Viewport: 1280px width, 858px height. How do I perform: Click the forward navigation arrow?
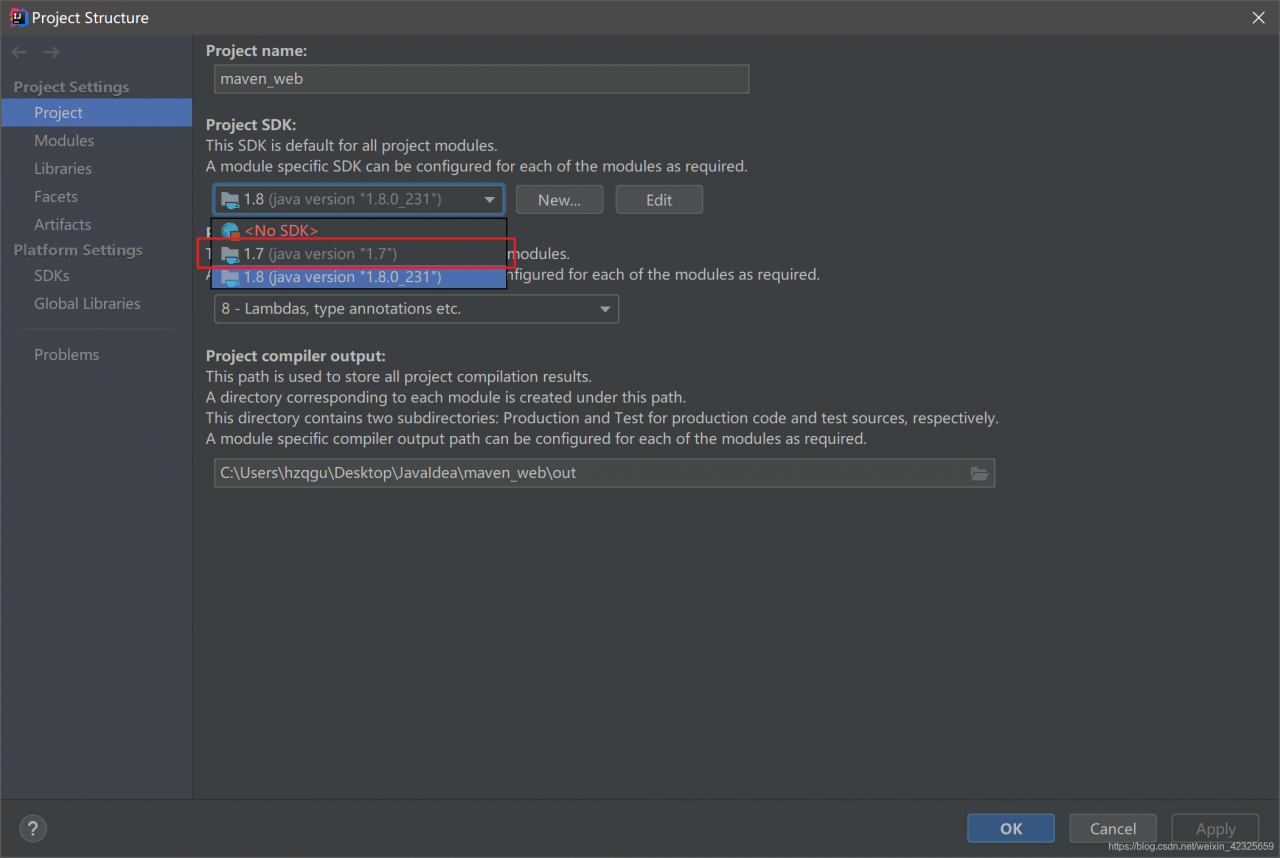click(51, 52)
